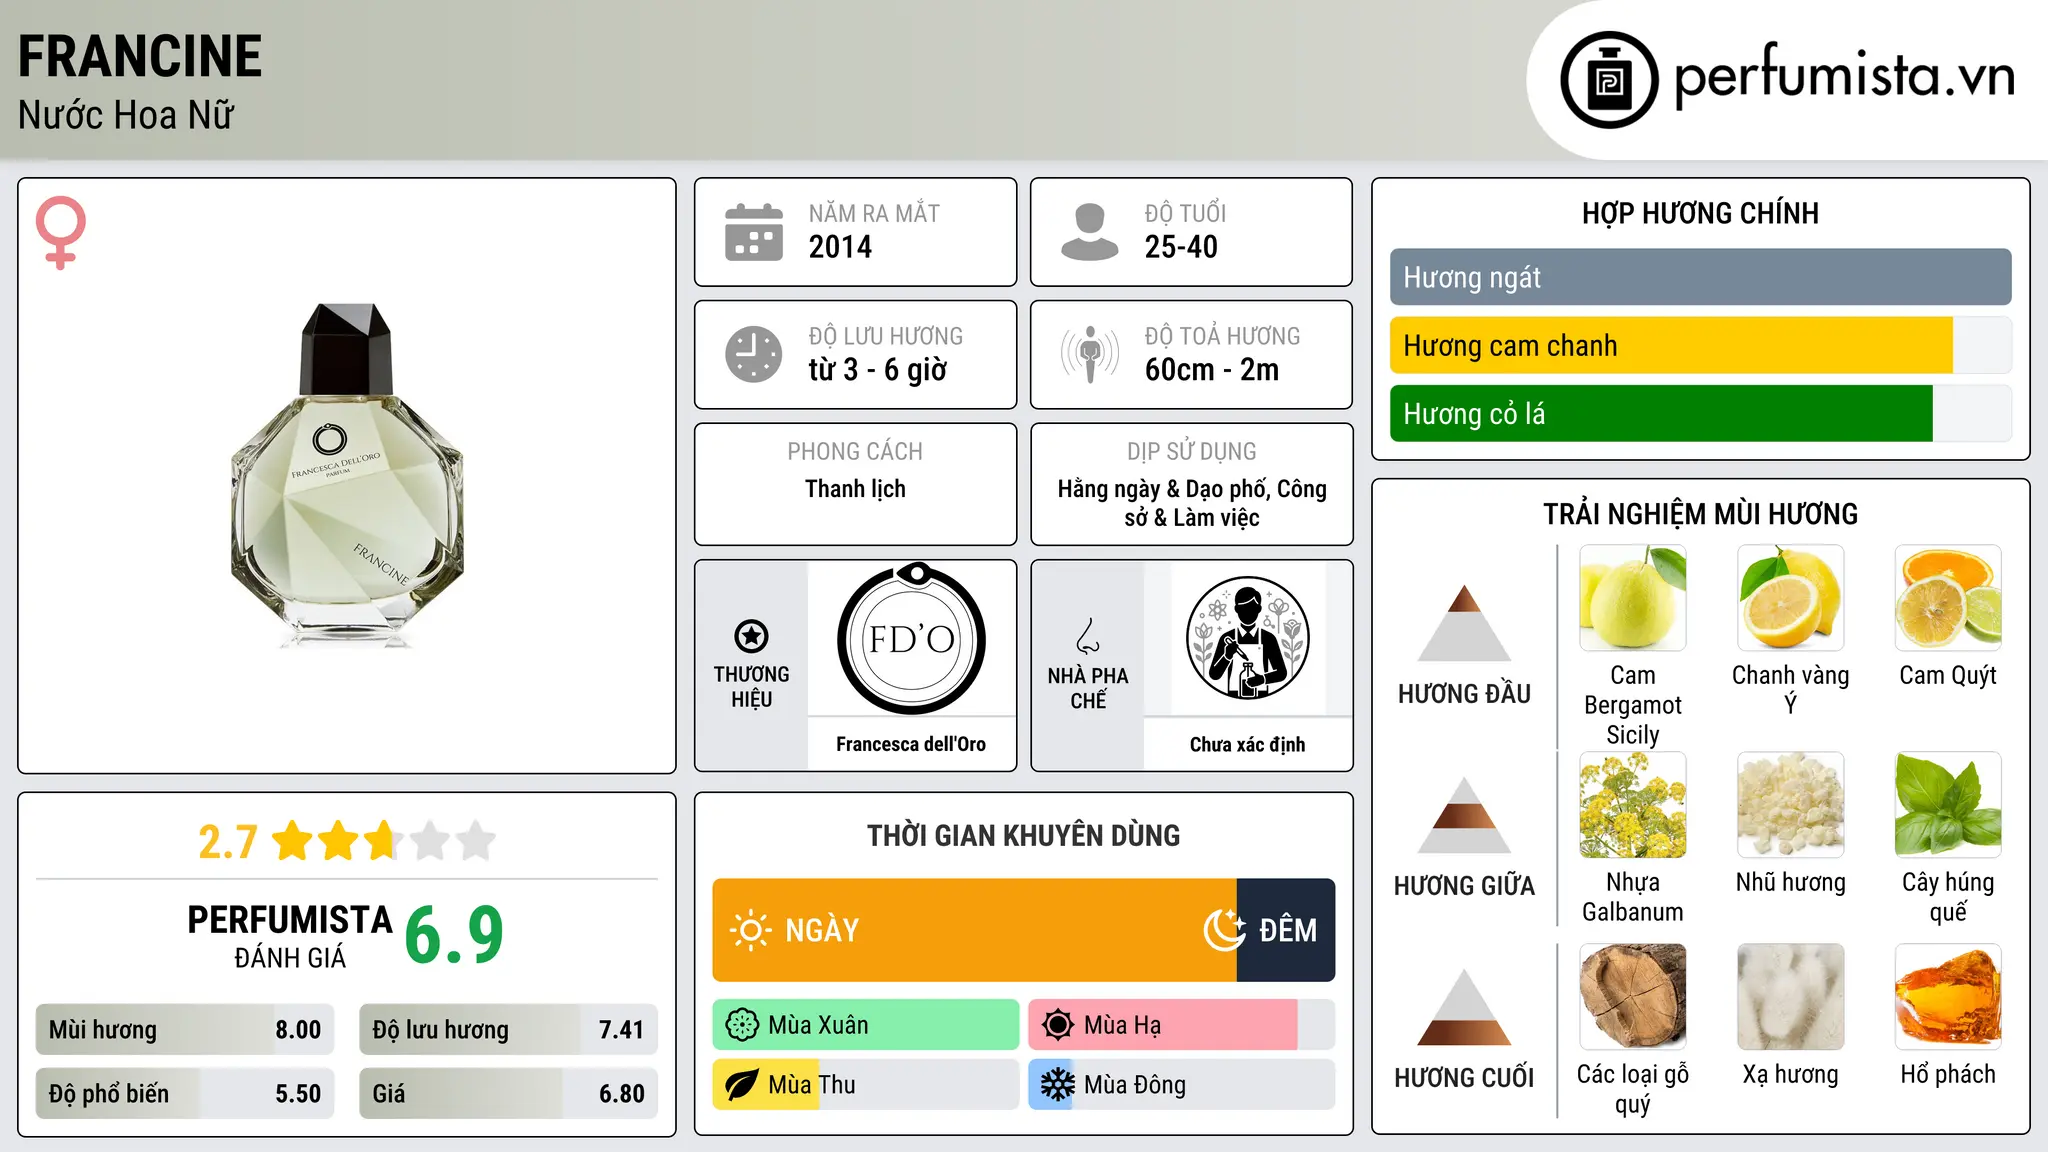Image resolution: width=2048 pixels, height=1152 pixels.
Task: Open the Cam Quýt citrus image
Action: 1948,598
